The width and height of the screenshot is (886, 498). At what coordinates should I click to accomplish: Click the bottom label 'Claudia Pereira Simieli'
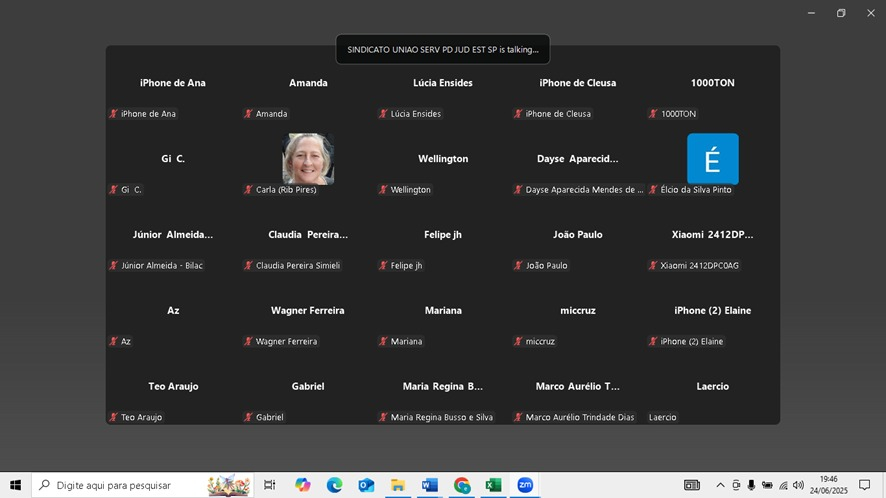(298, 265)
